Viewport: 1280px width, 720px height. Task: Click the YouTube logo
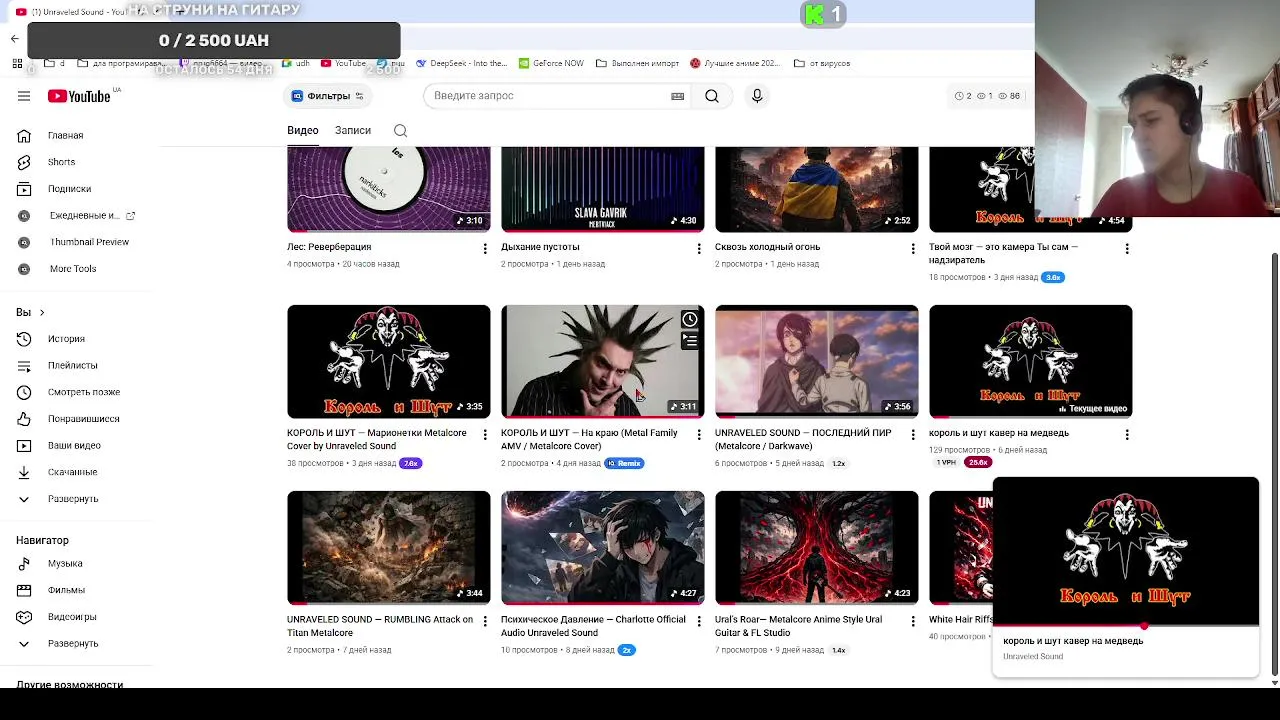(79, 96)
